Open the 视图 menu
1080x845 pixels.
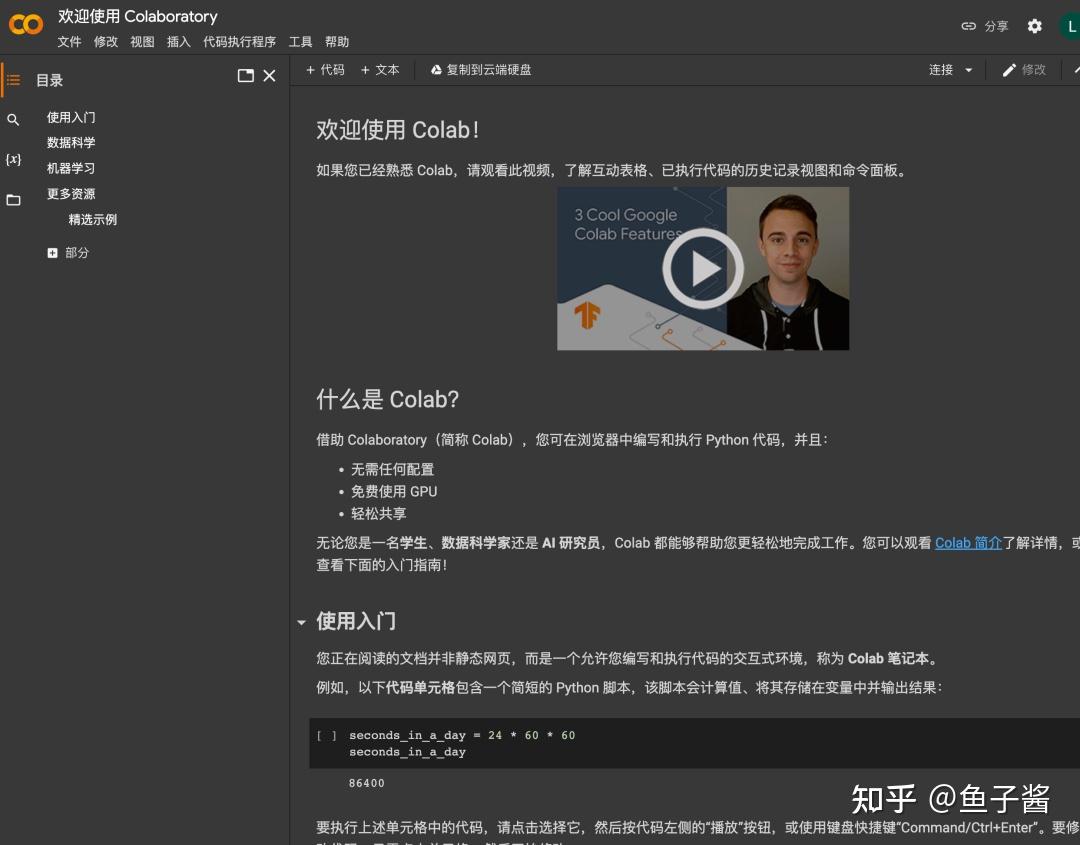click(143, 42)
